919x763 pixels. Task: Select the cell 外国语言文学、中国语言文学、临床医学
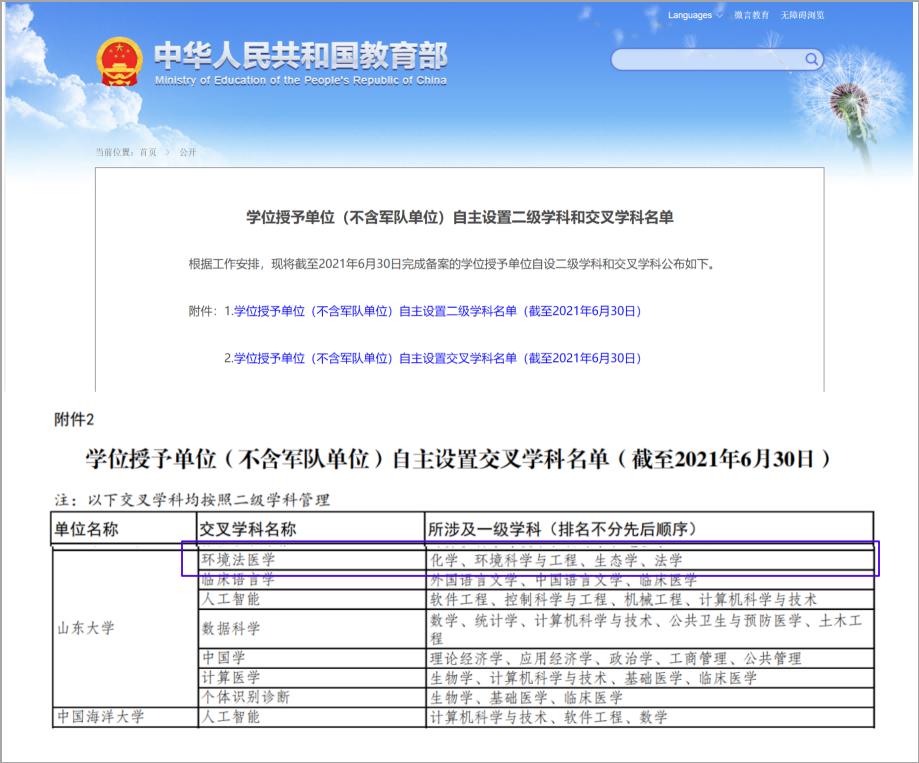tap(649, 580)
